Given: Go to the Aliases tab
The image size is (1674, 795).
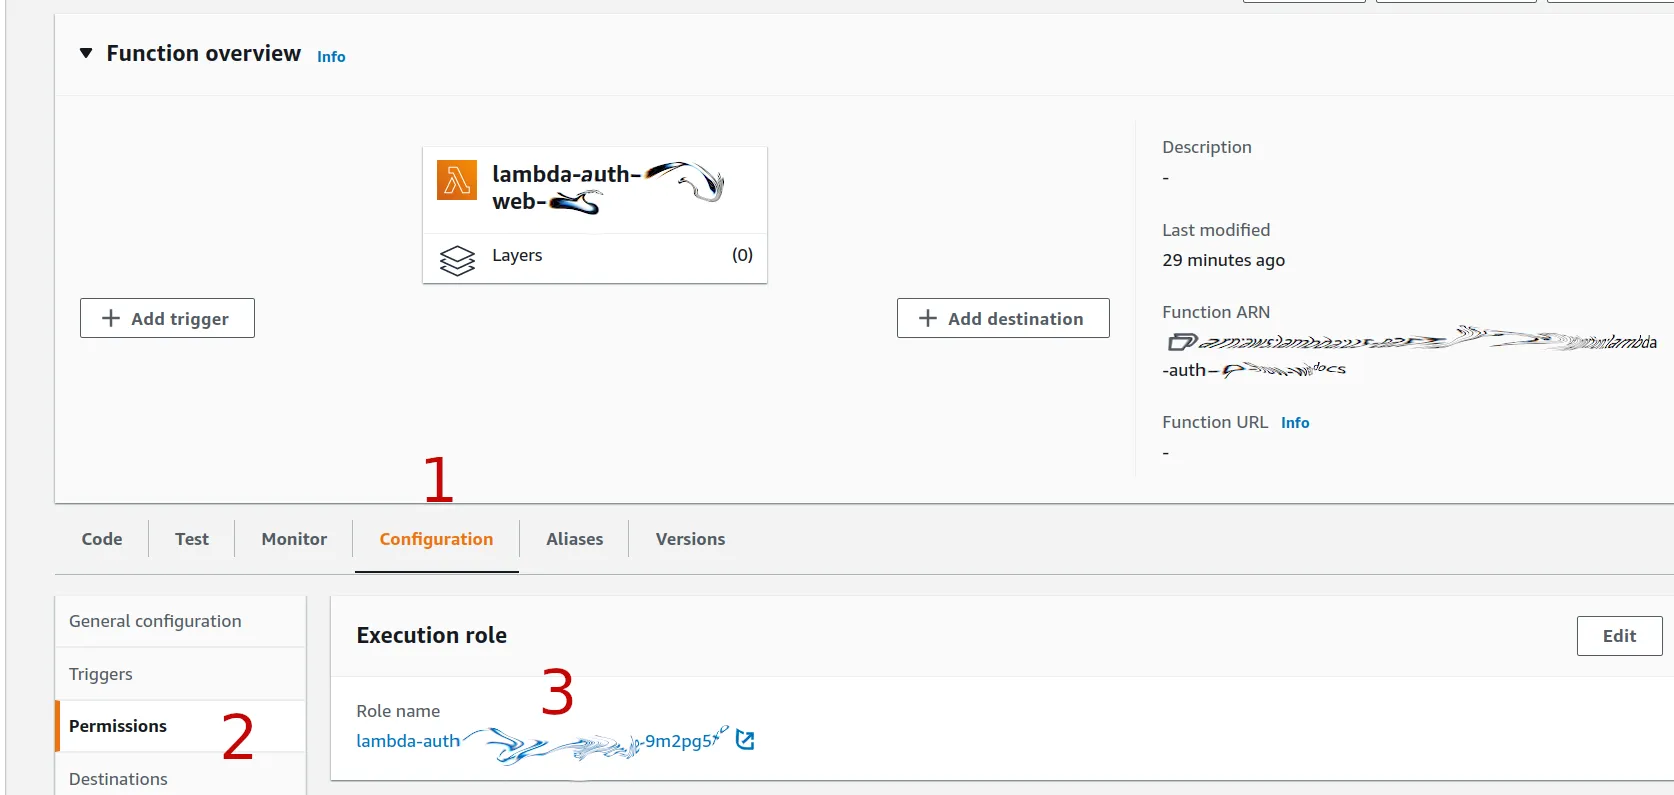Looking at the screenshot, I should [x=574, y=539].
